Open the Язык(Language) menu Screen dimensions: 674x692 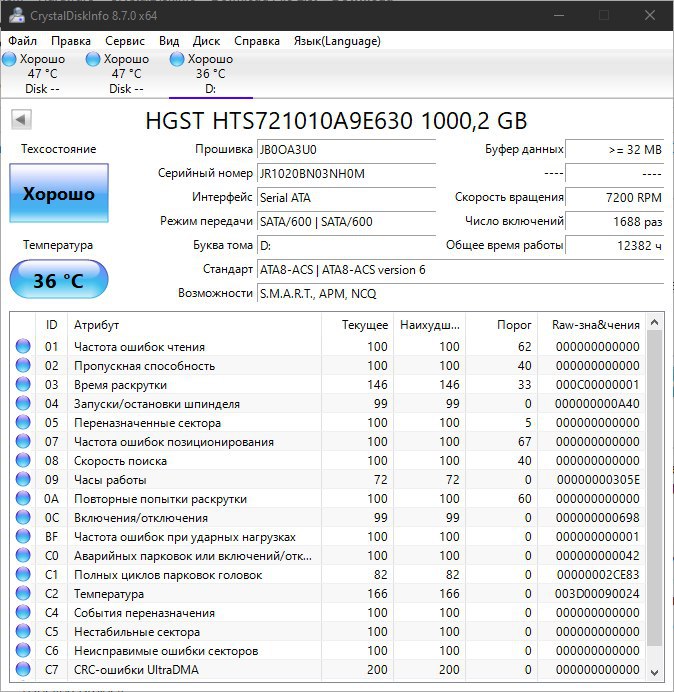(337, 41)
